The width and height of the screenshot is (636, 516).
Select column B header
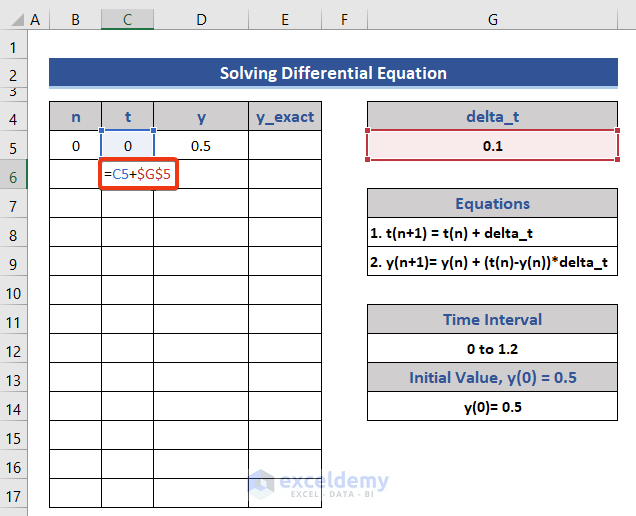pos(75,19)
